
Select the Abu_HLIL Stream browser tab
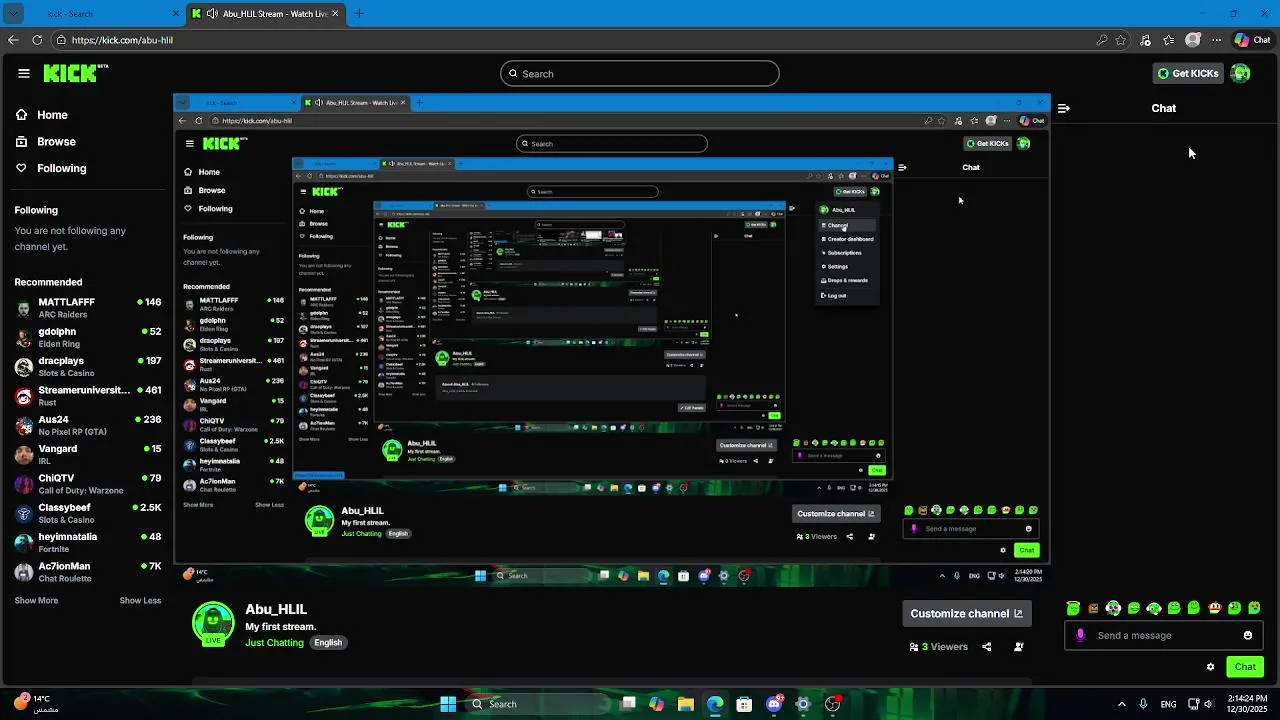tap(266, 13)
